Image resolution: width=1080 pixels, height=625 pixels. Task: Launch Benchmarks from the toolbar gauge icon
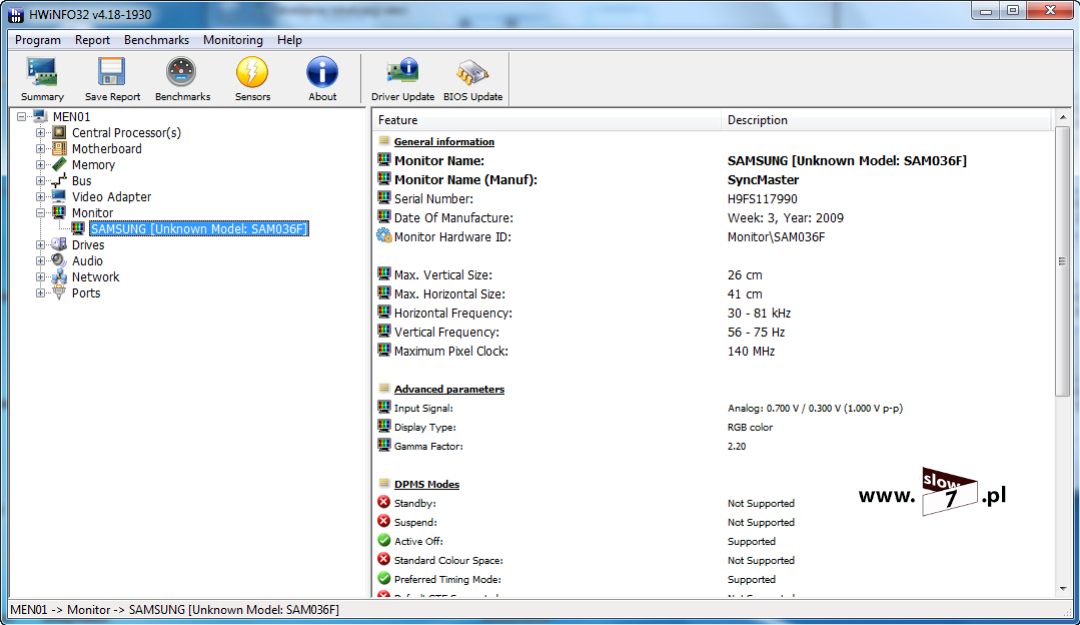click(x=182, y=72)
